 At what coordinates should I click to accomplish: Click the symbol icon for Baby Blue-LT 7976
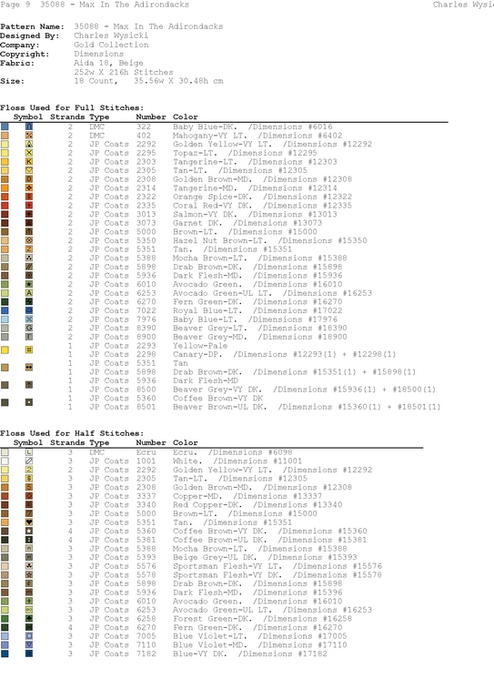[x=29, y=319]
